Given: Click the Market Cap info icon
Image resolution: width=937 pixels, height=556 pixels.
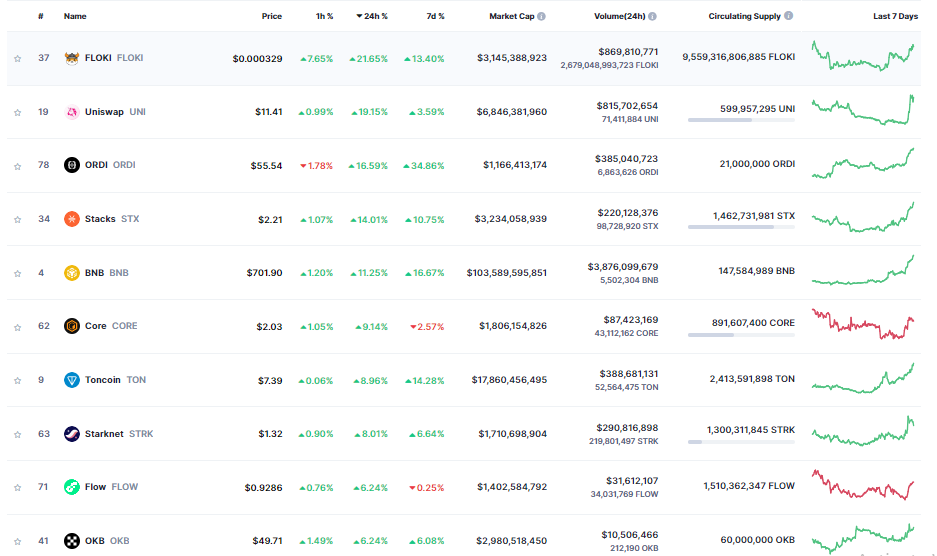Looking at the screenshot, I should point(541,16).
